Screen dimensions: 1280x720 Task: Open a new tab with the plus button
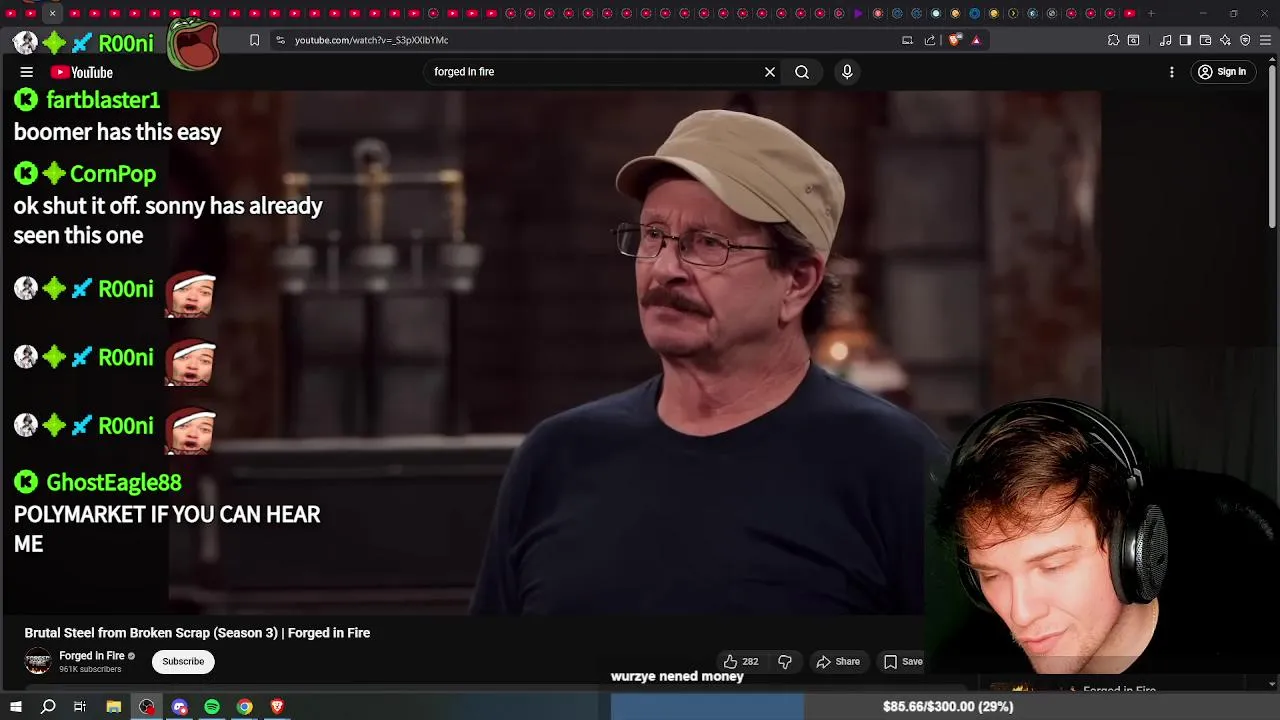click(x=1151, y=13)
